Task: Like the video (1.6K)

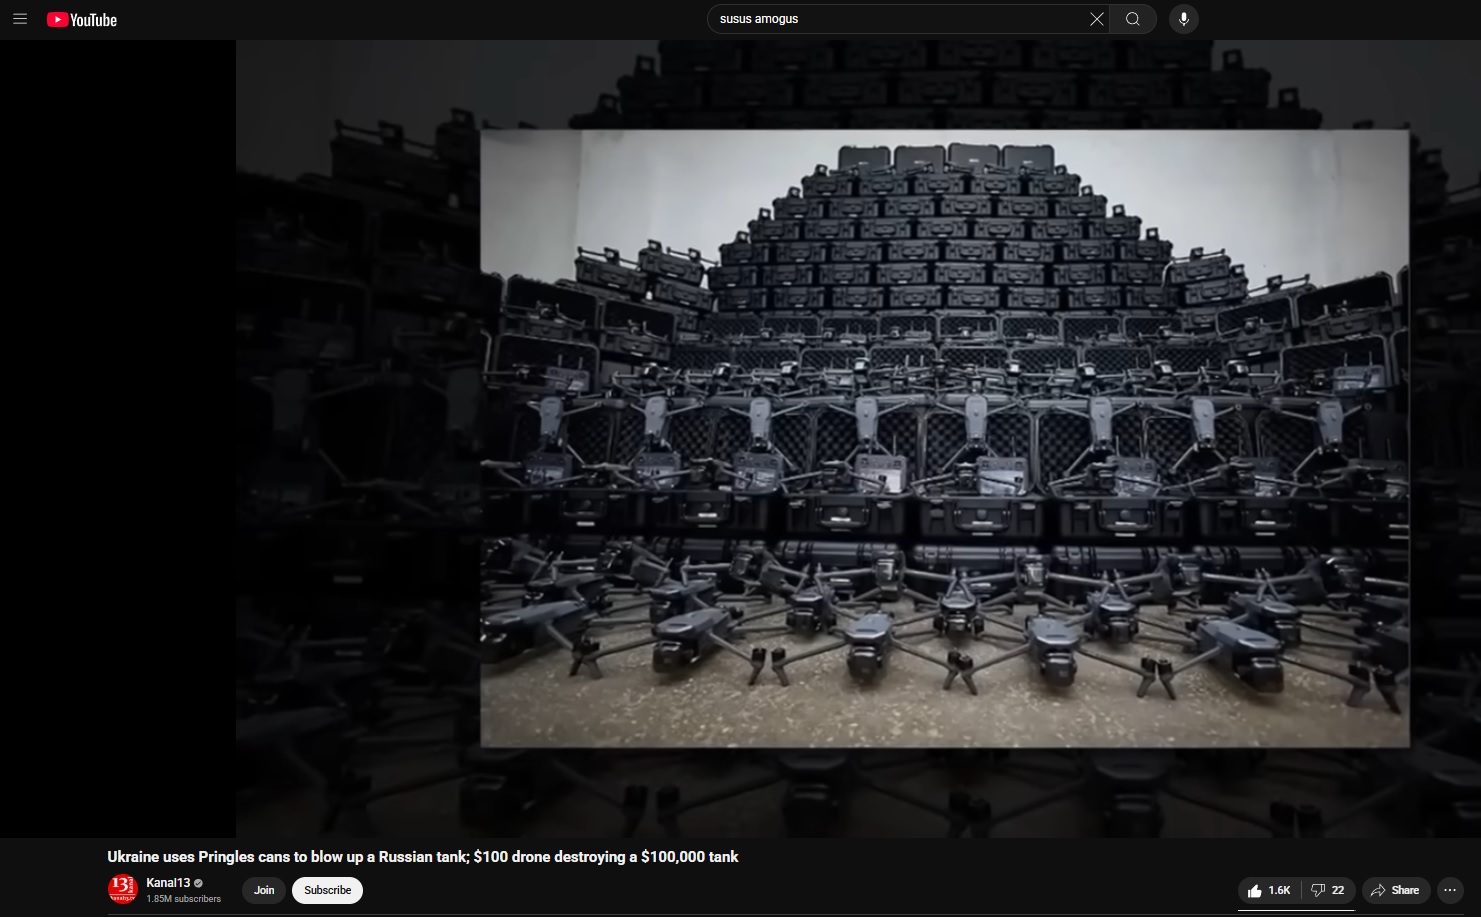Action: pos(1269,890)
